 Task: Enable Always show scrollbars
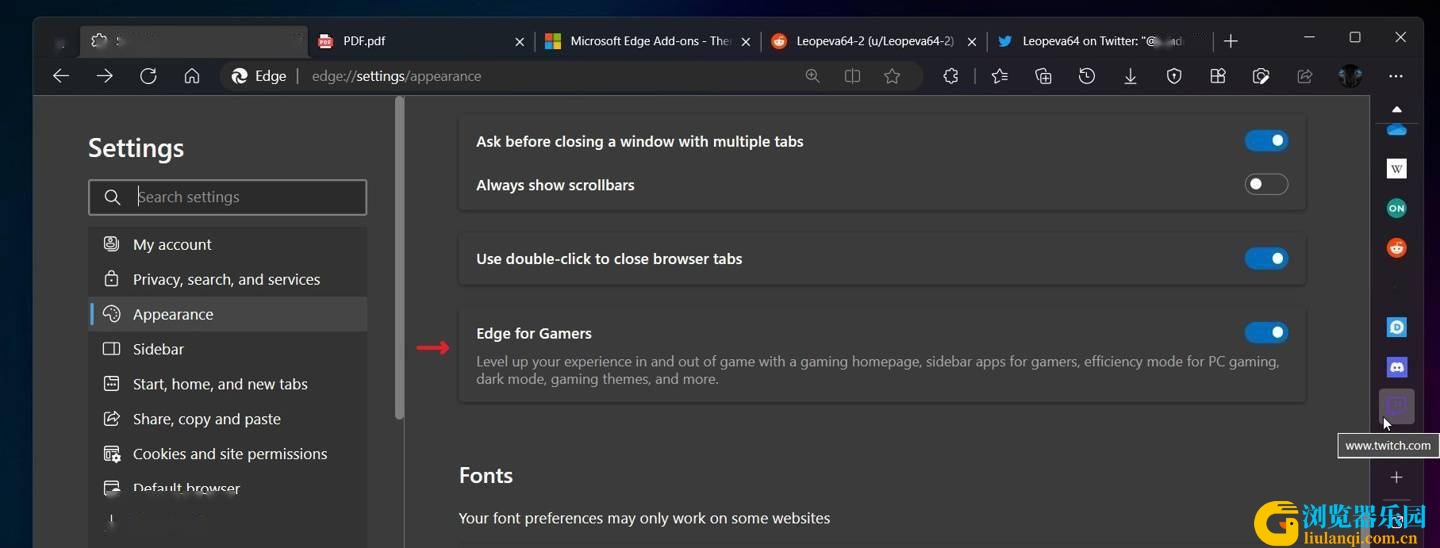[1266, 184]
